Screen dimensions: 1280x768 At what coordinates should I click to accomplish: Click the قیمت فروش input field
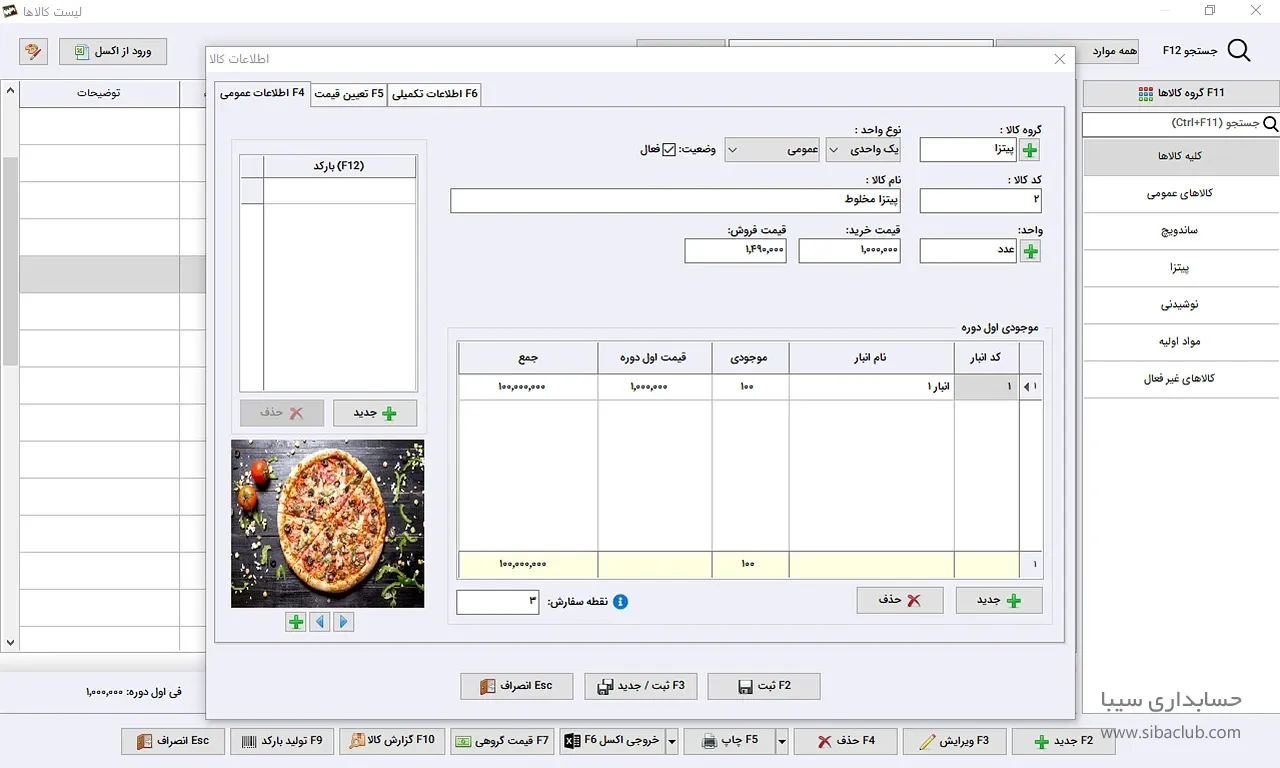735,251
